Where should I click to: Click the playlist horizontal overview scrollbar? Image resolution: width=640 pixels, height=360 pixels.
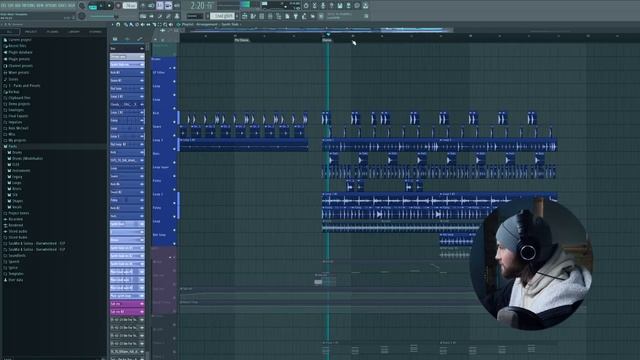coord(320,29)
